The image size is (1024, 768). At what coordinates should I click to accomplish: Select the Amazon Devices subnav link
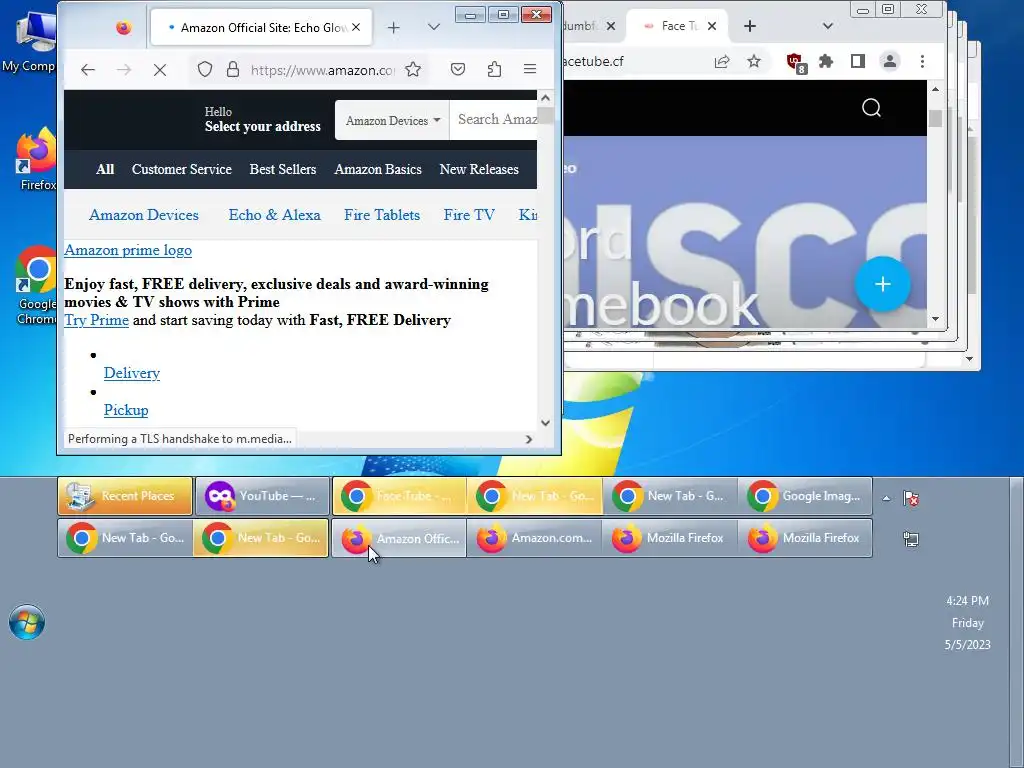pos(144,215)
